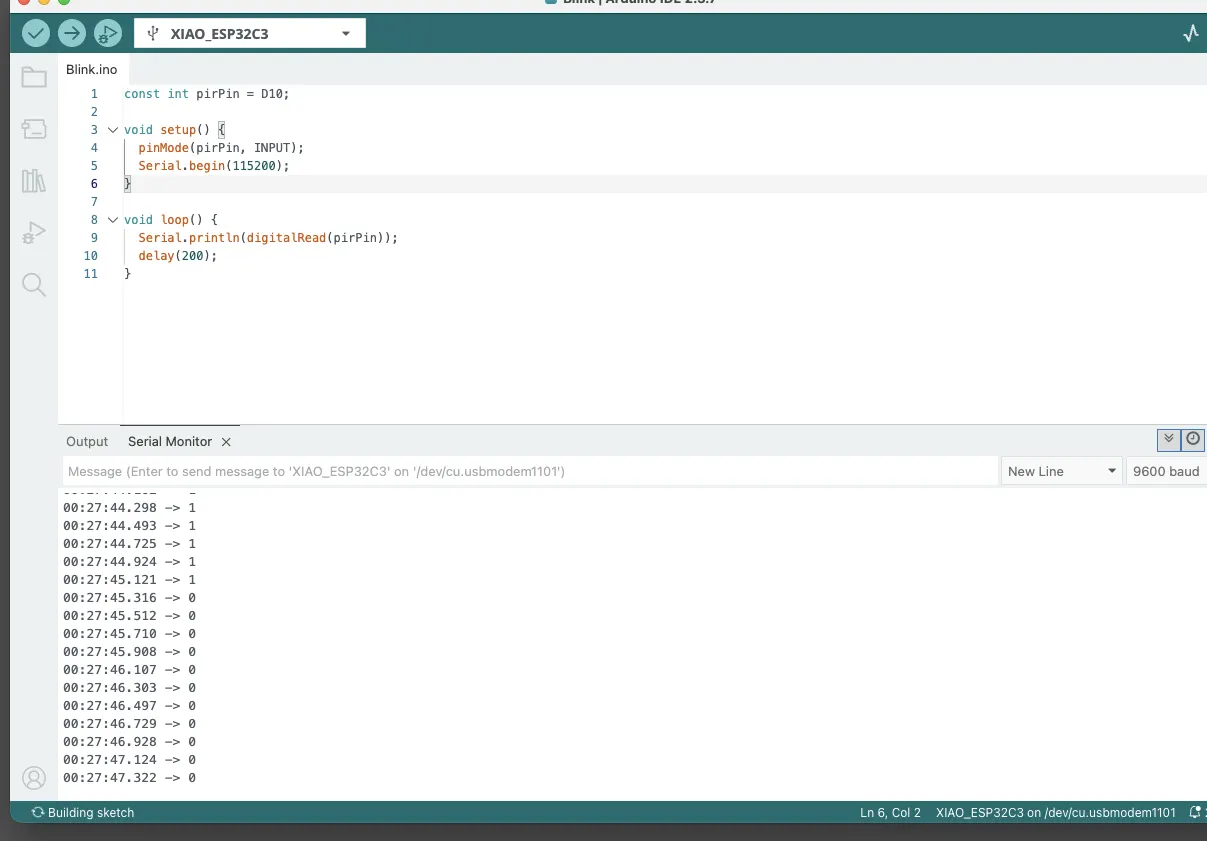Screen dimensions: 1207x841
Task: Open the Boards Manager sidebar panel
Action: [34, 128]
